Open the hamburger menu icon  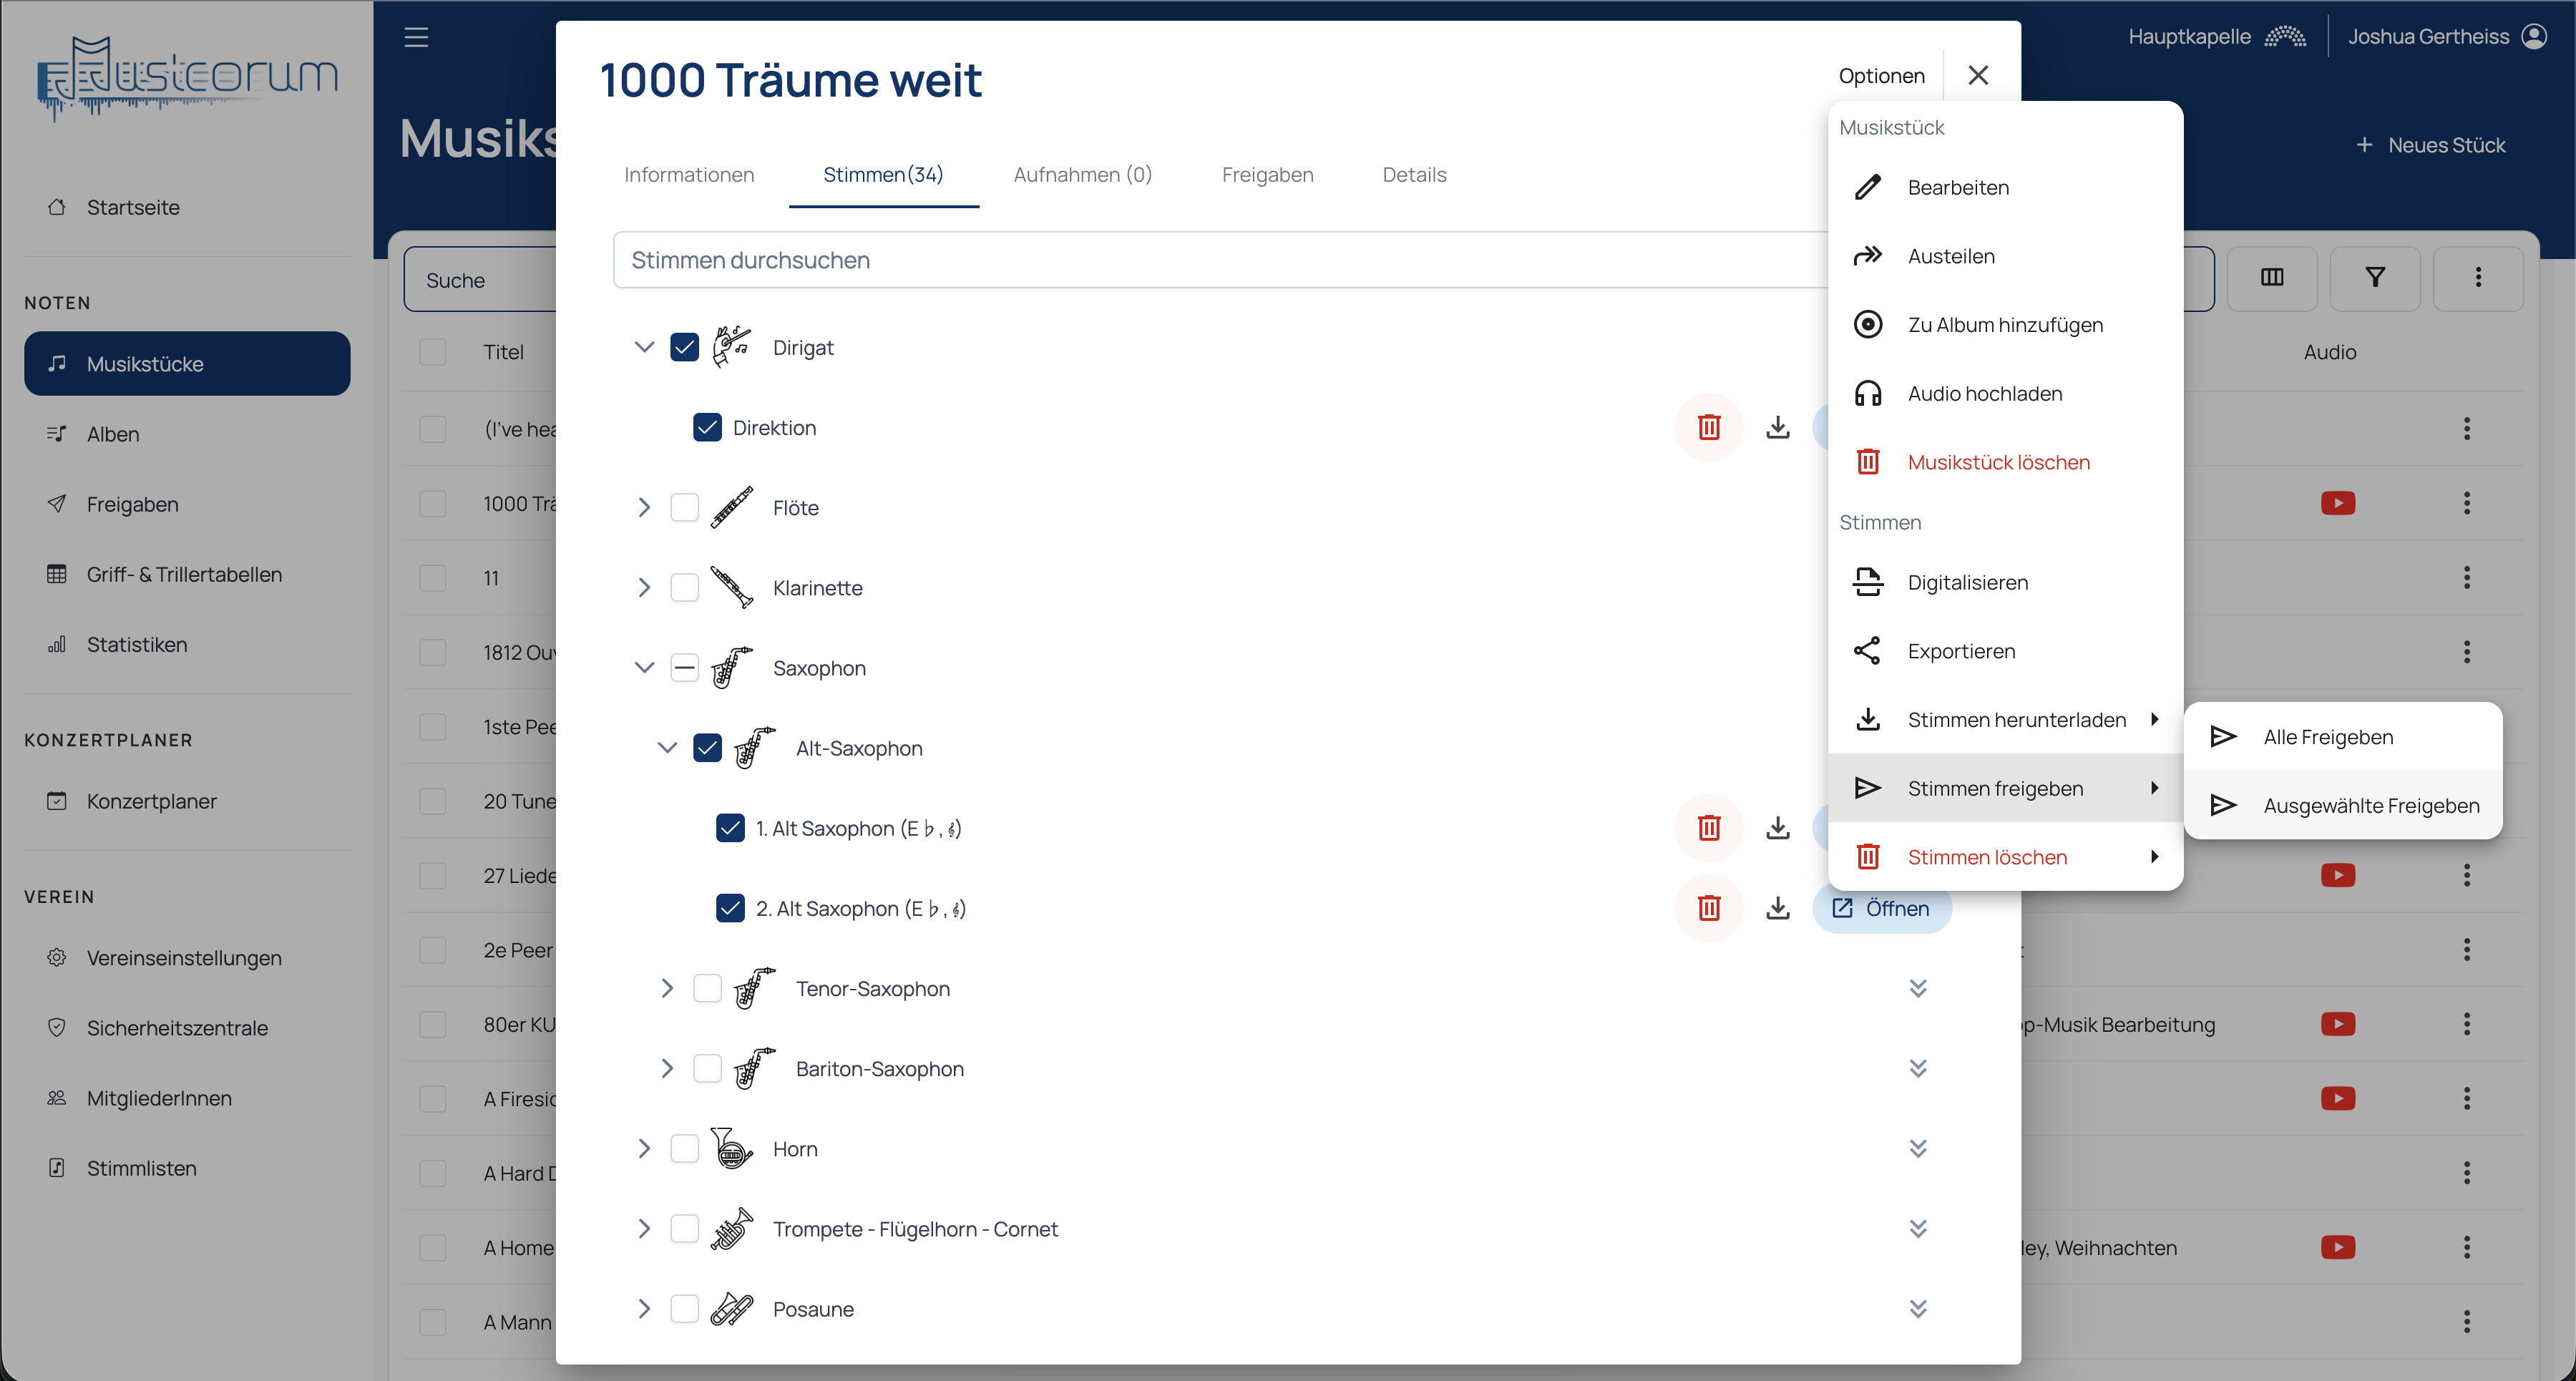point(416,38)
